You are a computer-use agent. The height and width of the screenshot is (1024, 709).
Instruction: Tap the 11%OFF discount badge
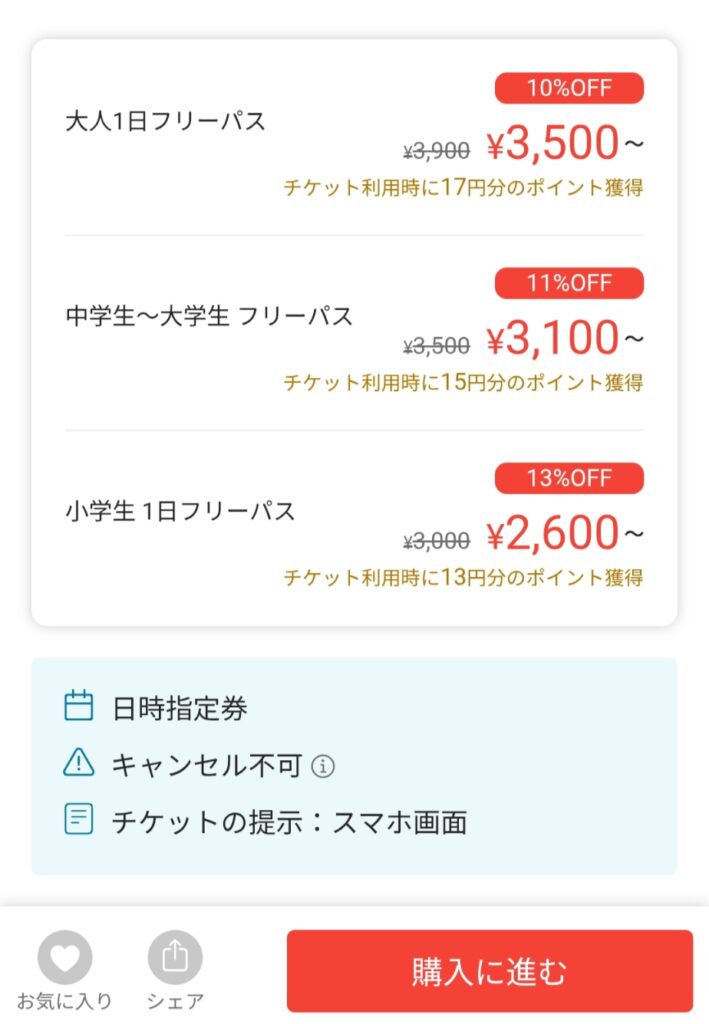569,283
